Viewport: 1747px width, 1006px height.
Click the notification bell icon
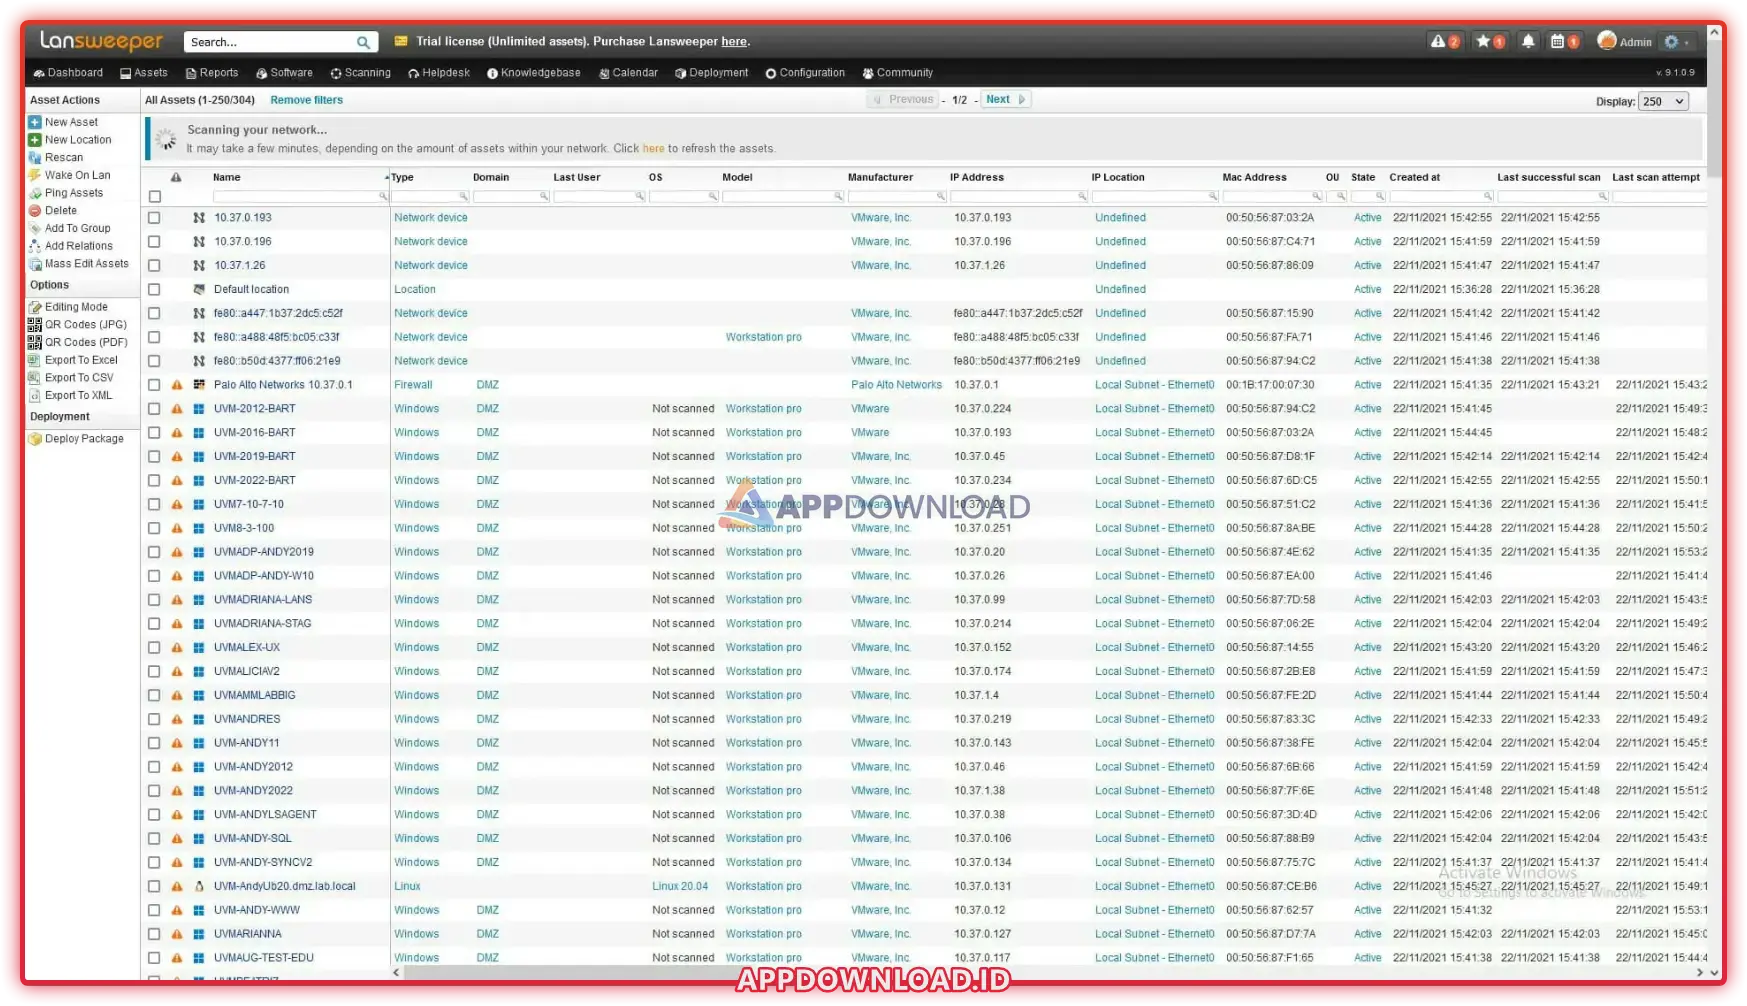tap(1527, 41)
